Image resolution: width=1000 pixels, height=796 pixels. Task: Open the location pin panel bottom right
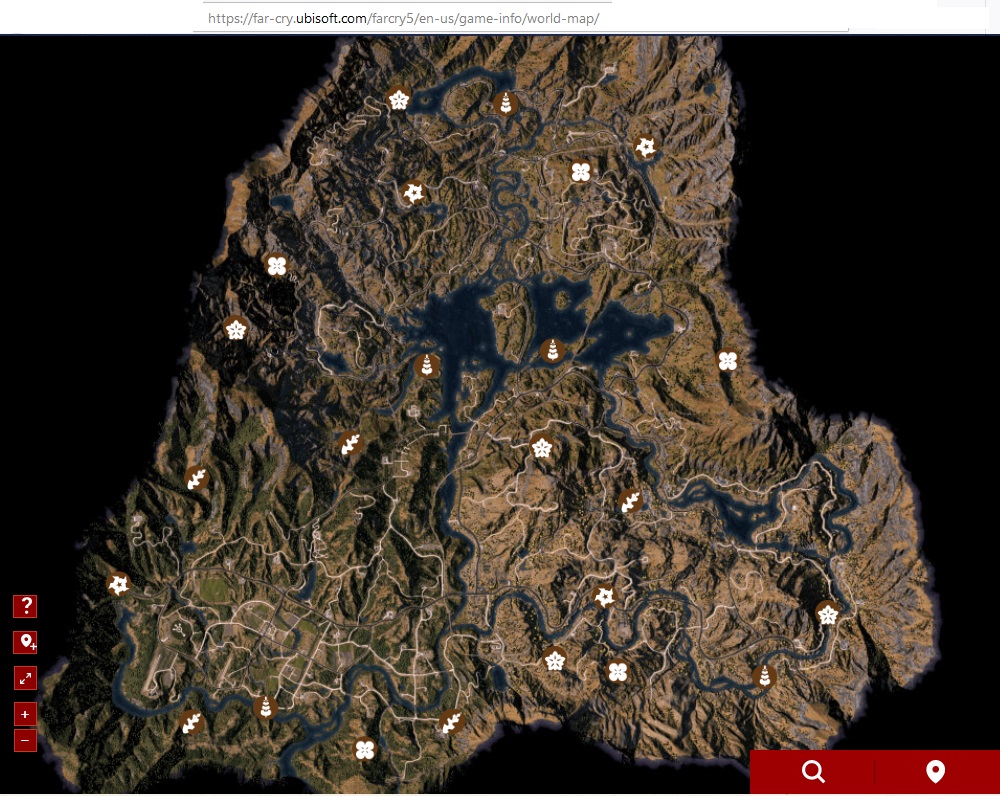(x=935, y=772)
